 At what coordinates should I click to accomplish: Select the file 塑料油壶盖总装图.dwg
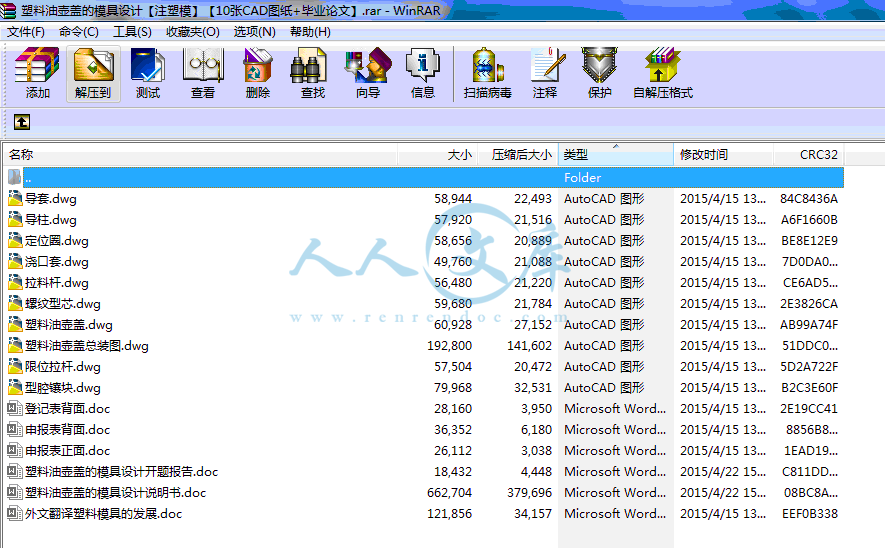(x=87, y=345)
